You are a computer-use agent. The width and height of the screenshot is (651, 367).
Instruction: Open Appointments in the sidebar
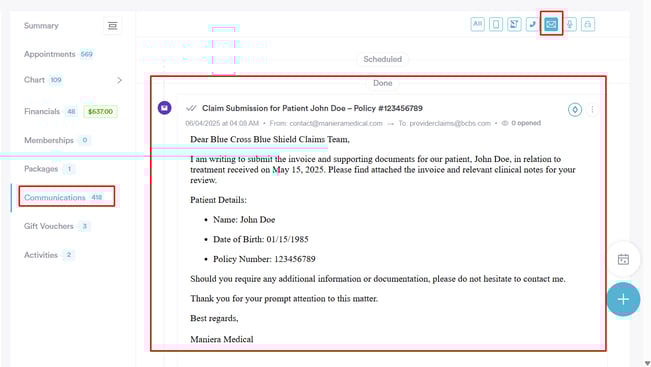click(49, 54)
